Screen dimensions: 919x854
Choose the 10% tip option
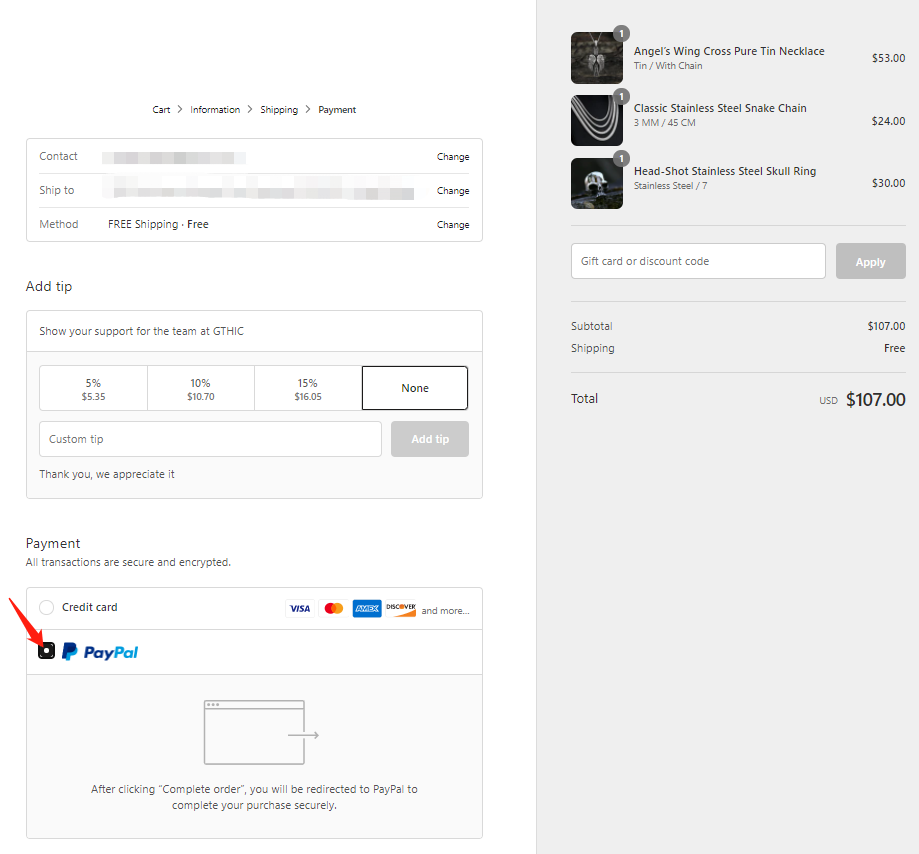click(x=200, y=388)
